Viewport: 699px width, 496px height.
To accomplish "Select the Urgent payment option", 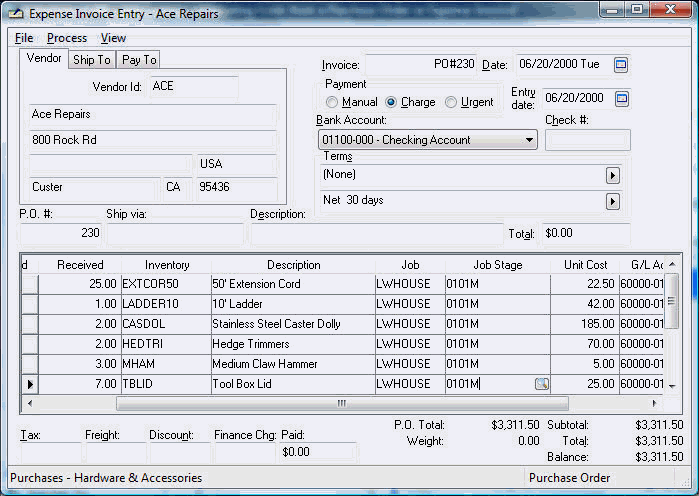I will [x=451, y=102].
